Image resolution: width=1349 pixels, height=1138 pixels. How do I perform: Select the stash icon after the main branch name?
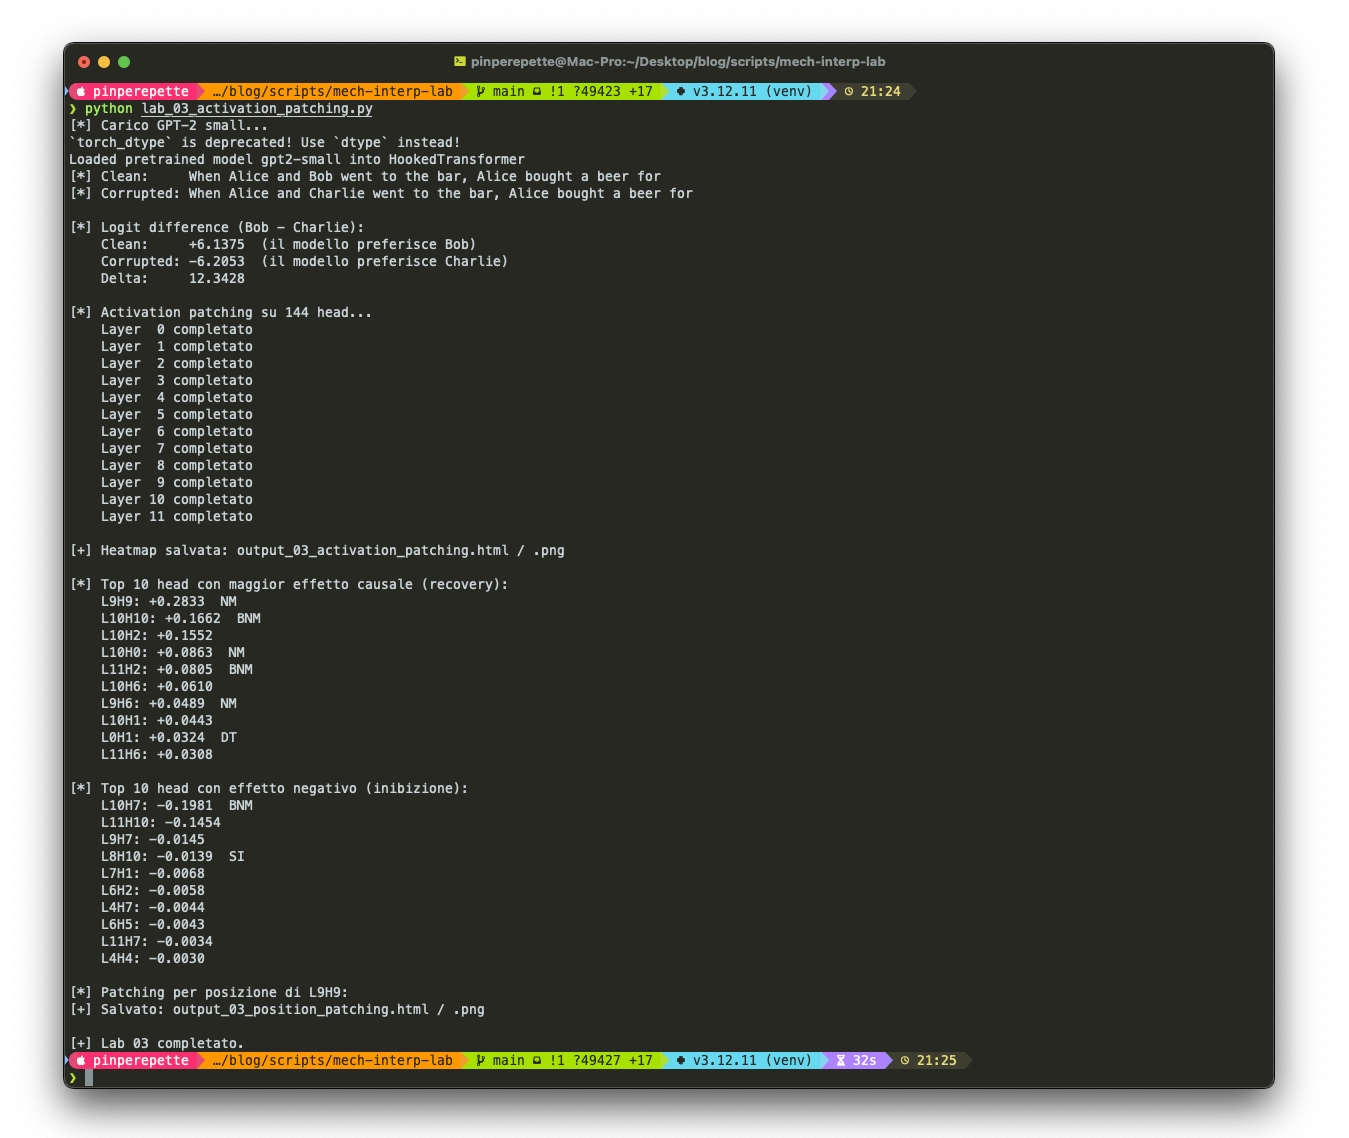(x=536, y=91)
